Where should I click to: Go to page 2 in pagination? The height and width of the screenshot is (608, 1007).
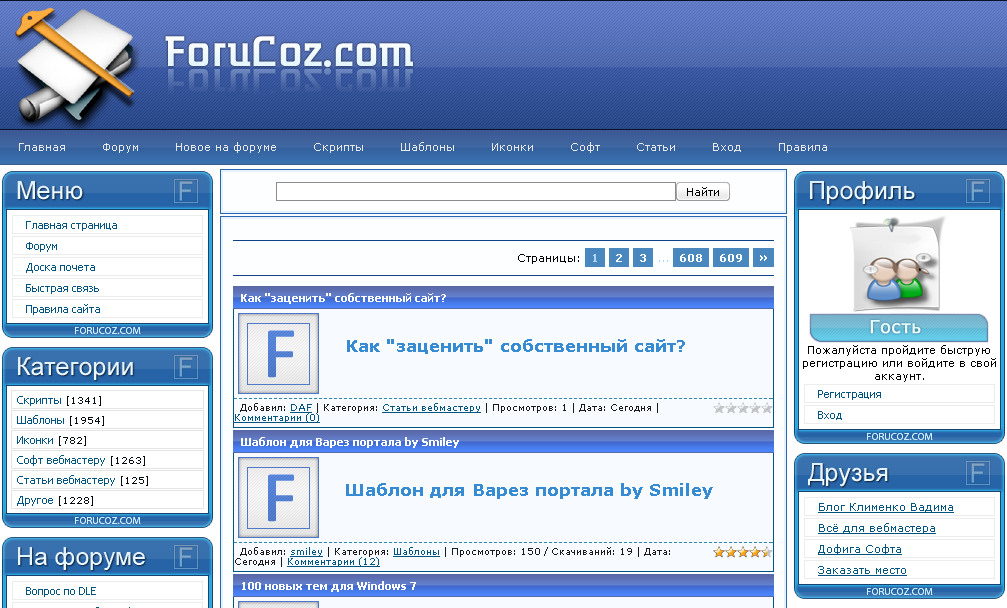point(618,258)
